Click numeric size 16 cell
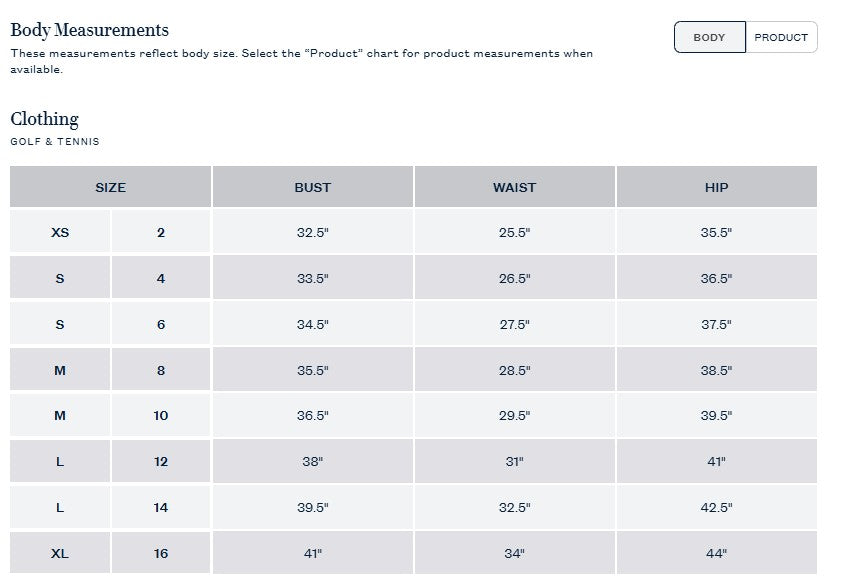This screenshot has width=844, height=586. 161,553
